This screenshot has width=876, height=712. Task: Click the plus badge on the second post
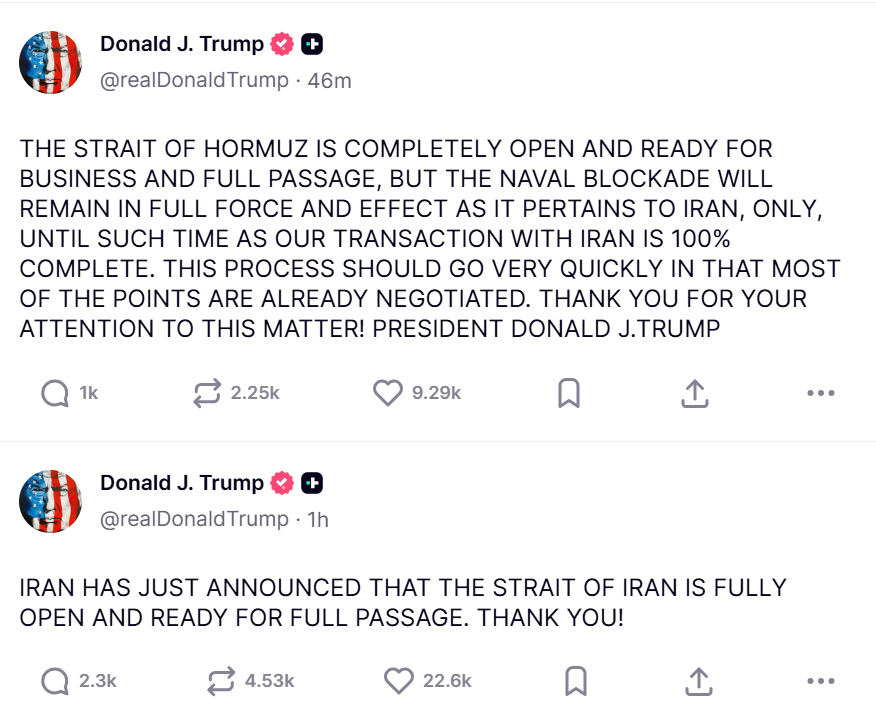tap(313, 483)
